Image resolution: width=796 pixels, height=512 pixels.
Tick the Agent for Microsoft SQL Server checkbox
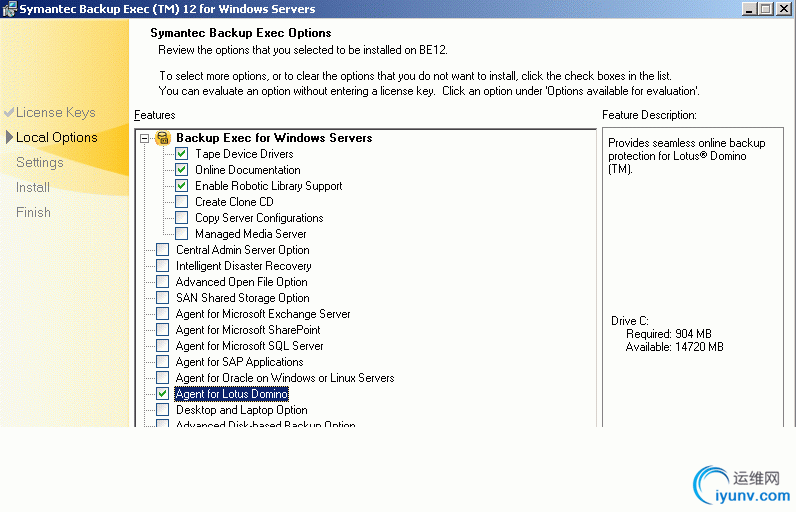162,346
